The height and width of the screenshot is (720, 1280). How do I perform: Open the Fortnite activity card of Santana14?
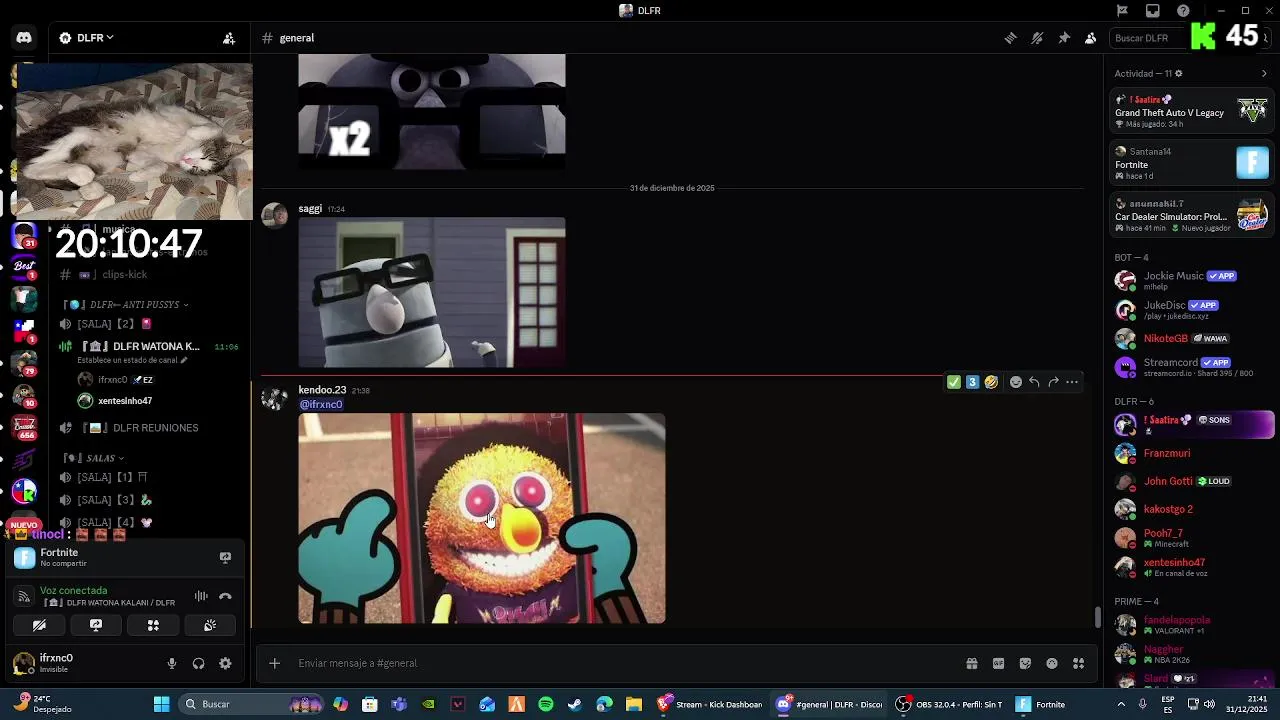point(1192,163)
